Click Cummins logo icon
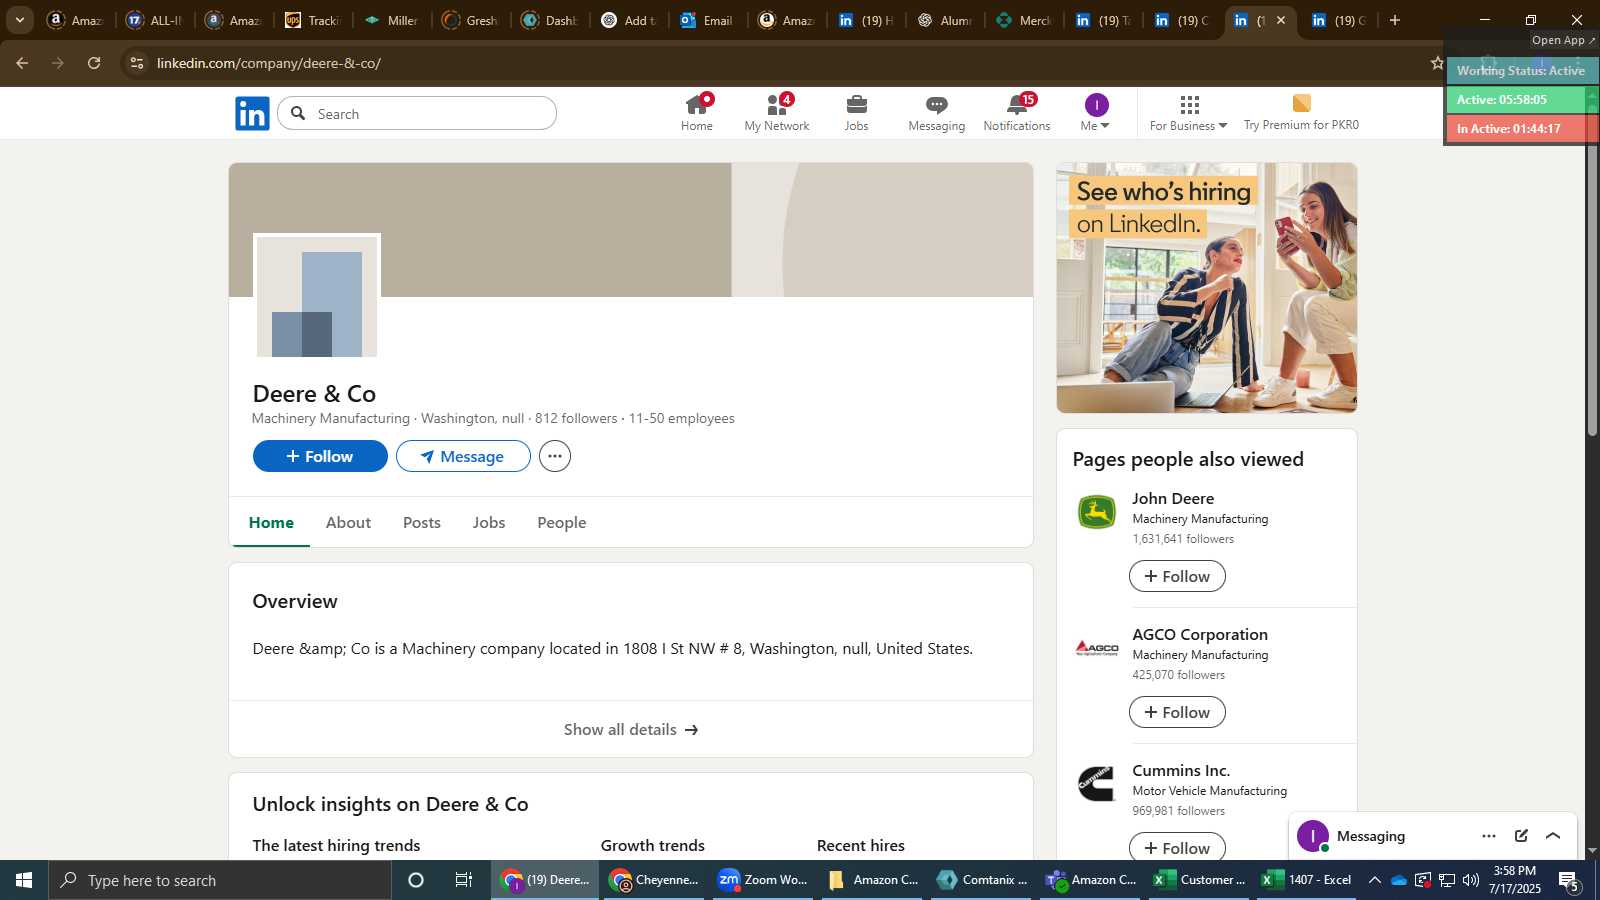The width and height of the screenshot is (1600, 900). (x=1097, y=784)
